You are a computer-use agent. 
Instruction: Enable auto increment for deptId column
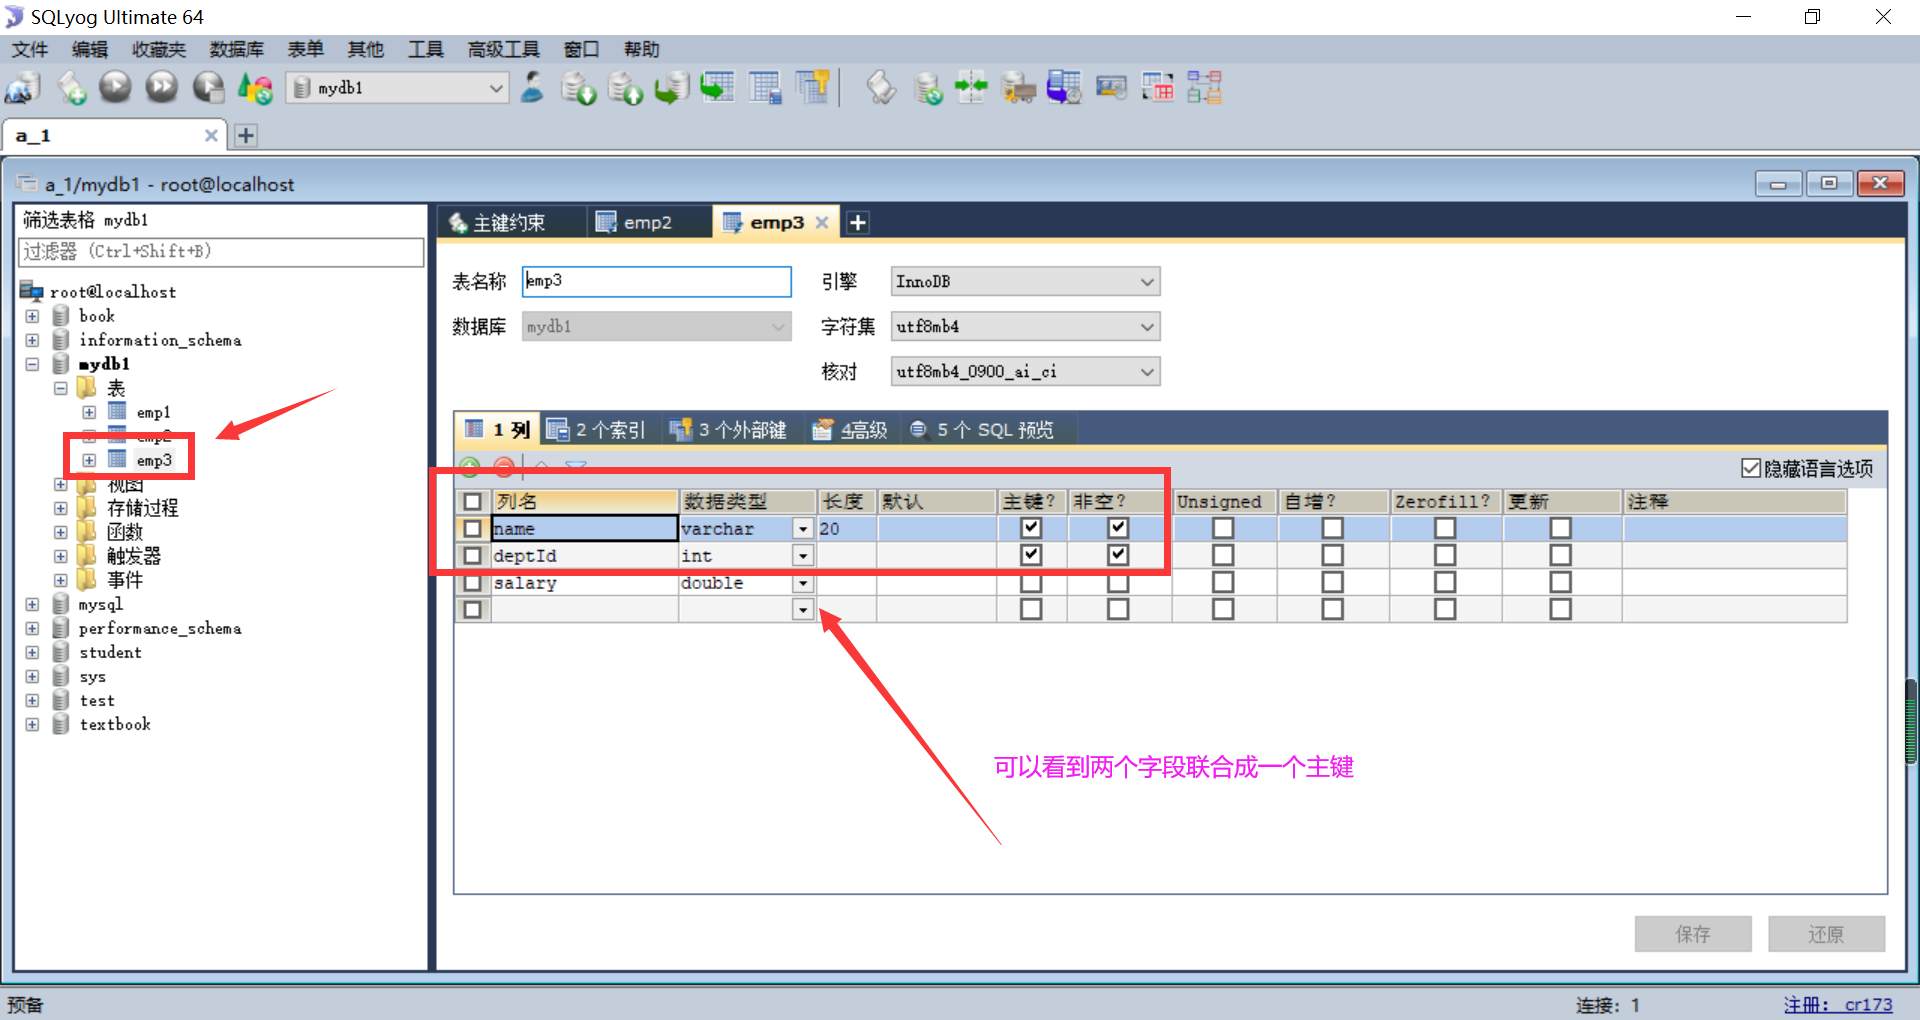click(1332, 554)
